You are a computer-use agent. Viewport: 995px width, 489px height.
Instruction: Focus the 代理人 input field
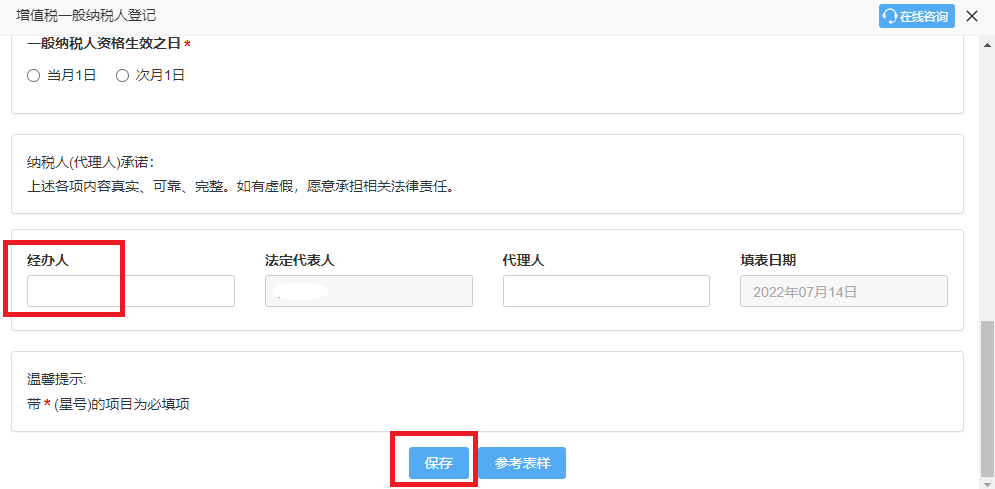[606, 291]
